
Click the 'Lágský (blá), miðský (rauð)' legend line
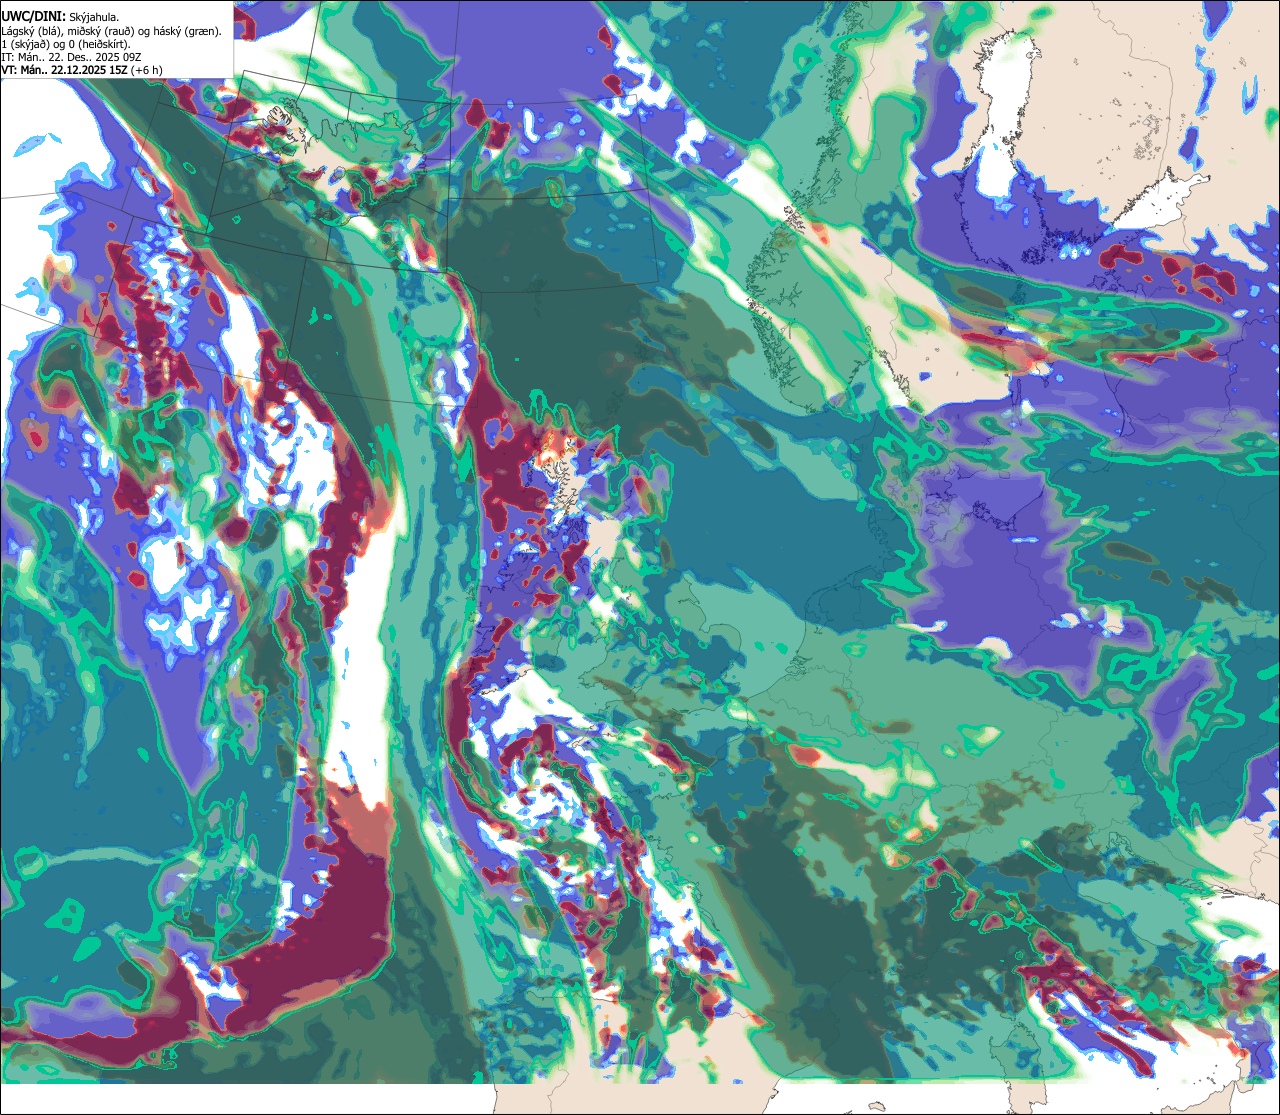pyautogui.click(x=112, y=31)
